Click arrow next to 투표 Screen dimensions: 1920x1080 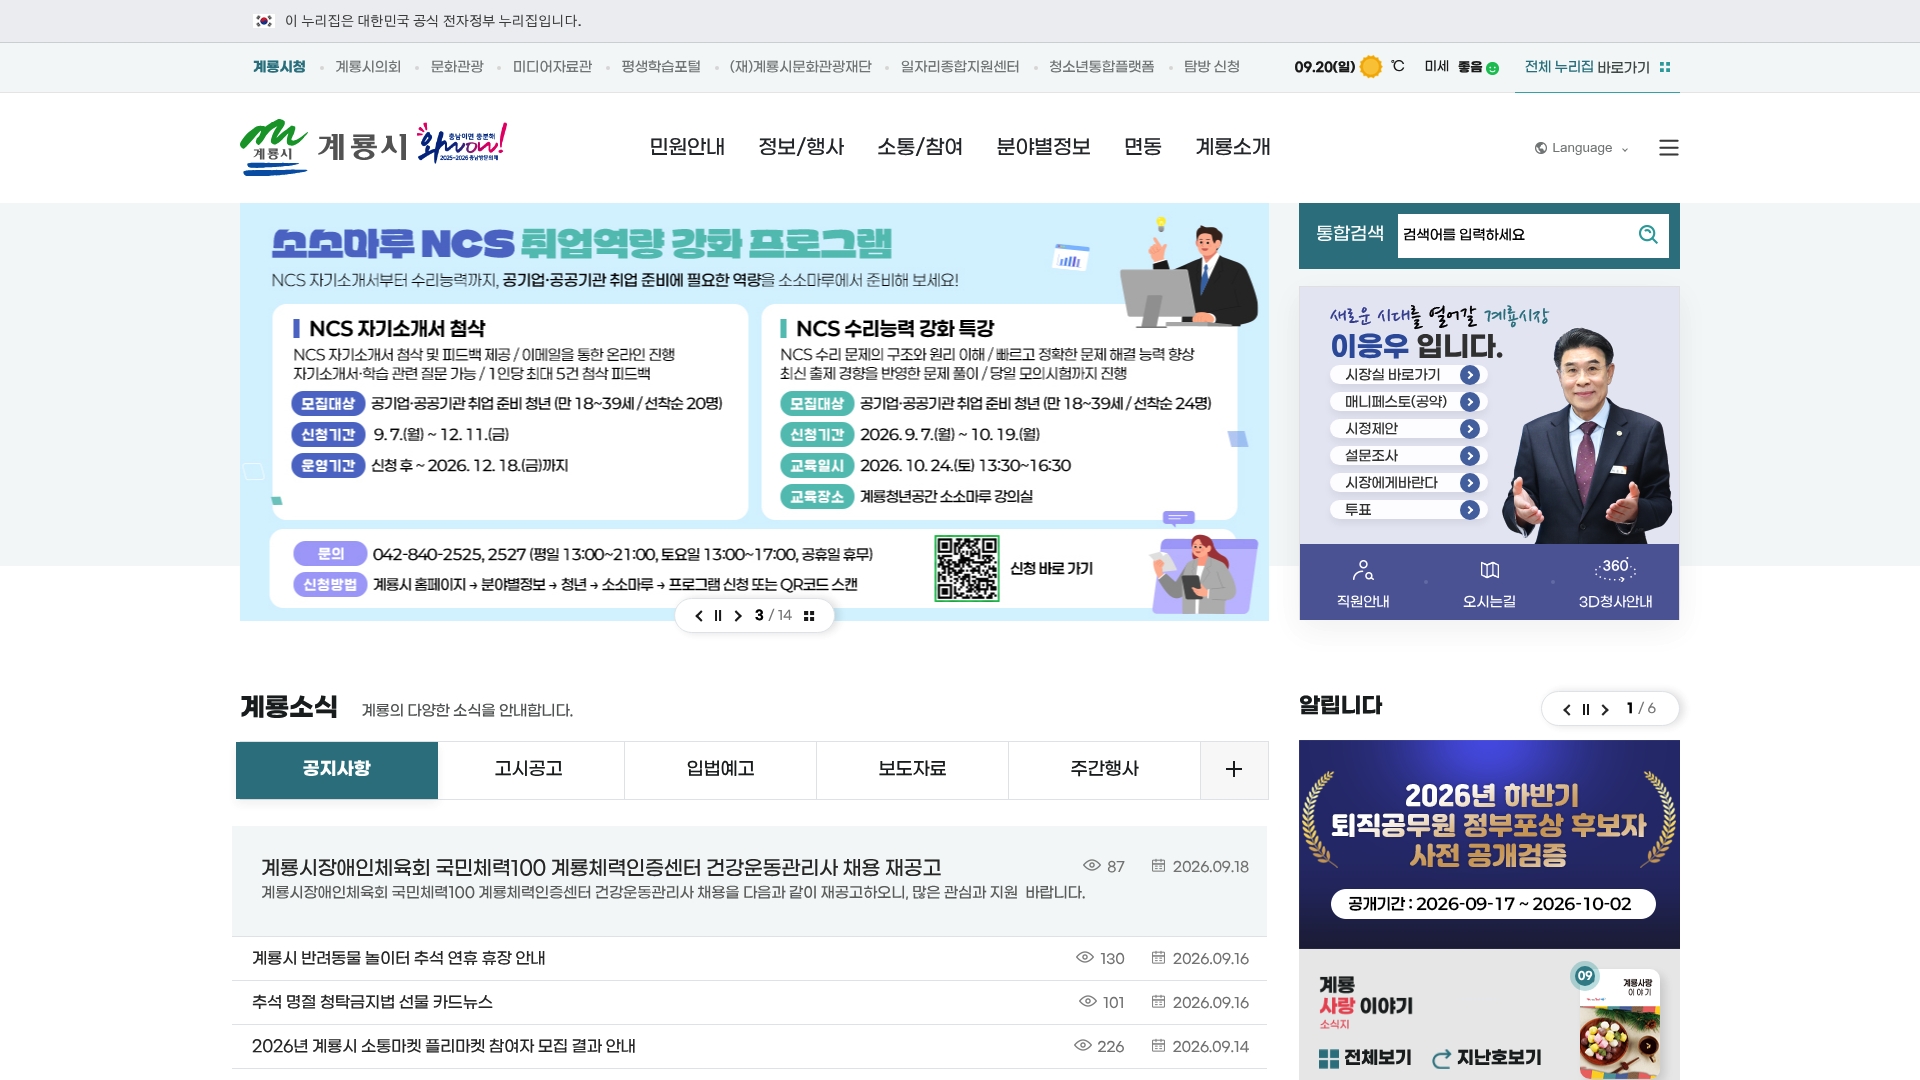tap(1469, 510)
